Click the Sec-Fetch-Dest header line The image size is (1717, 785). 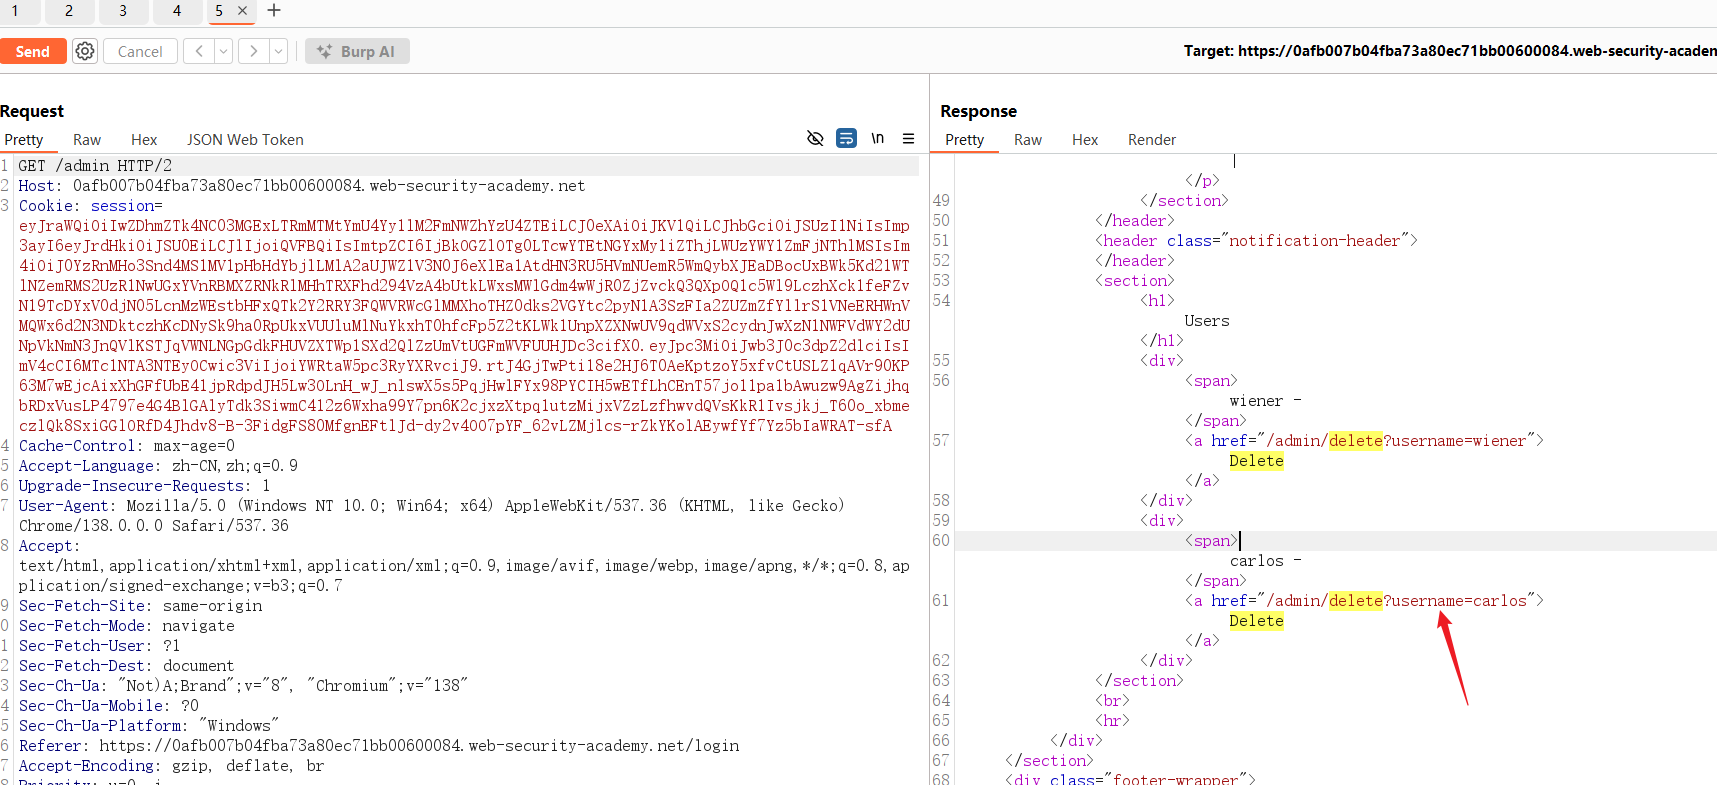pyautogui.click(x=126, y=666)
